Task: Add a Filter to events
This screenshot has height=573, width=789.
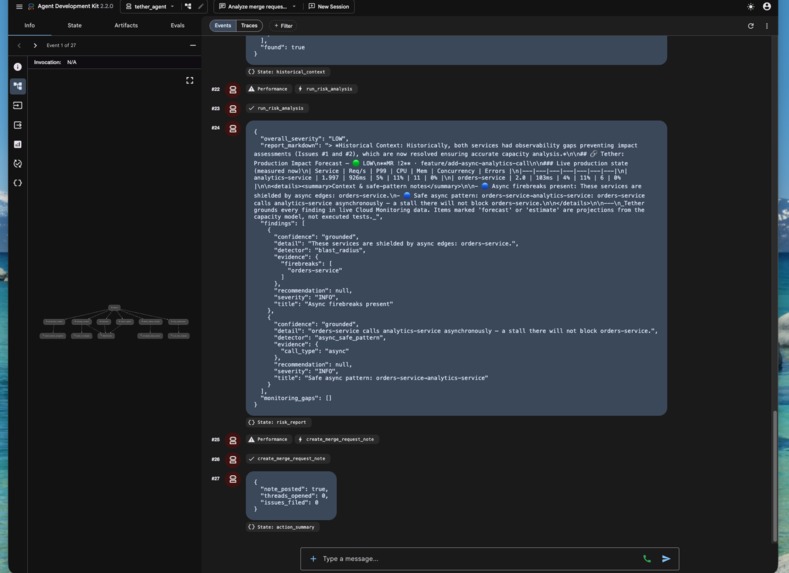Action: [283, 26]
